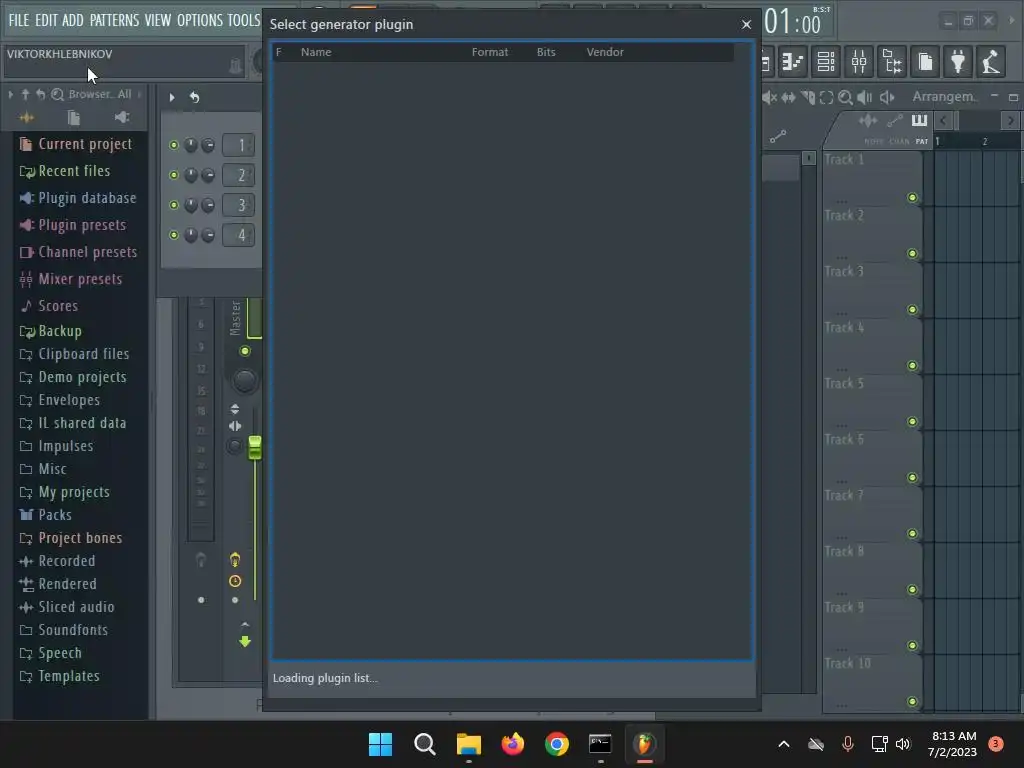This screenshot has height=768, width=1024.
Task: Select the select tool dashed square icon
Action: click(x=826, y=97)
